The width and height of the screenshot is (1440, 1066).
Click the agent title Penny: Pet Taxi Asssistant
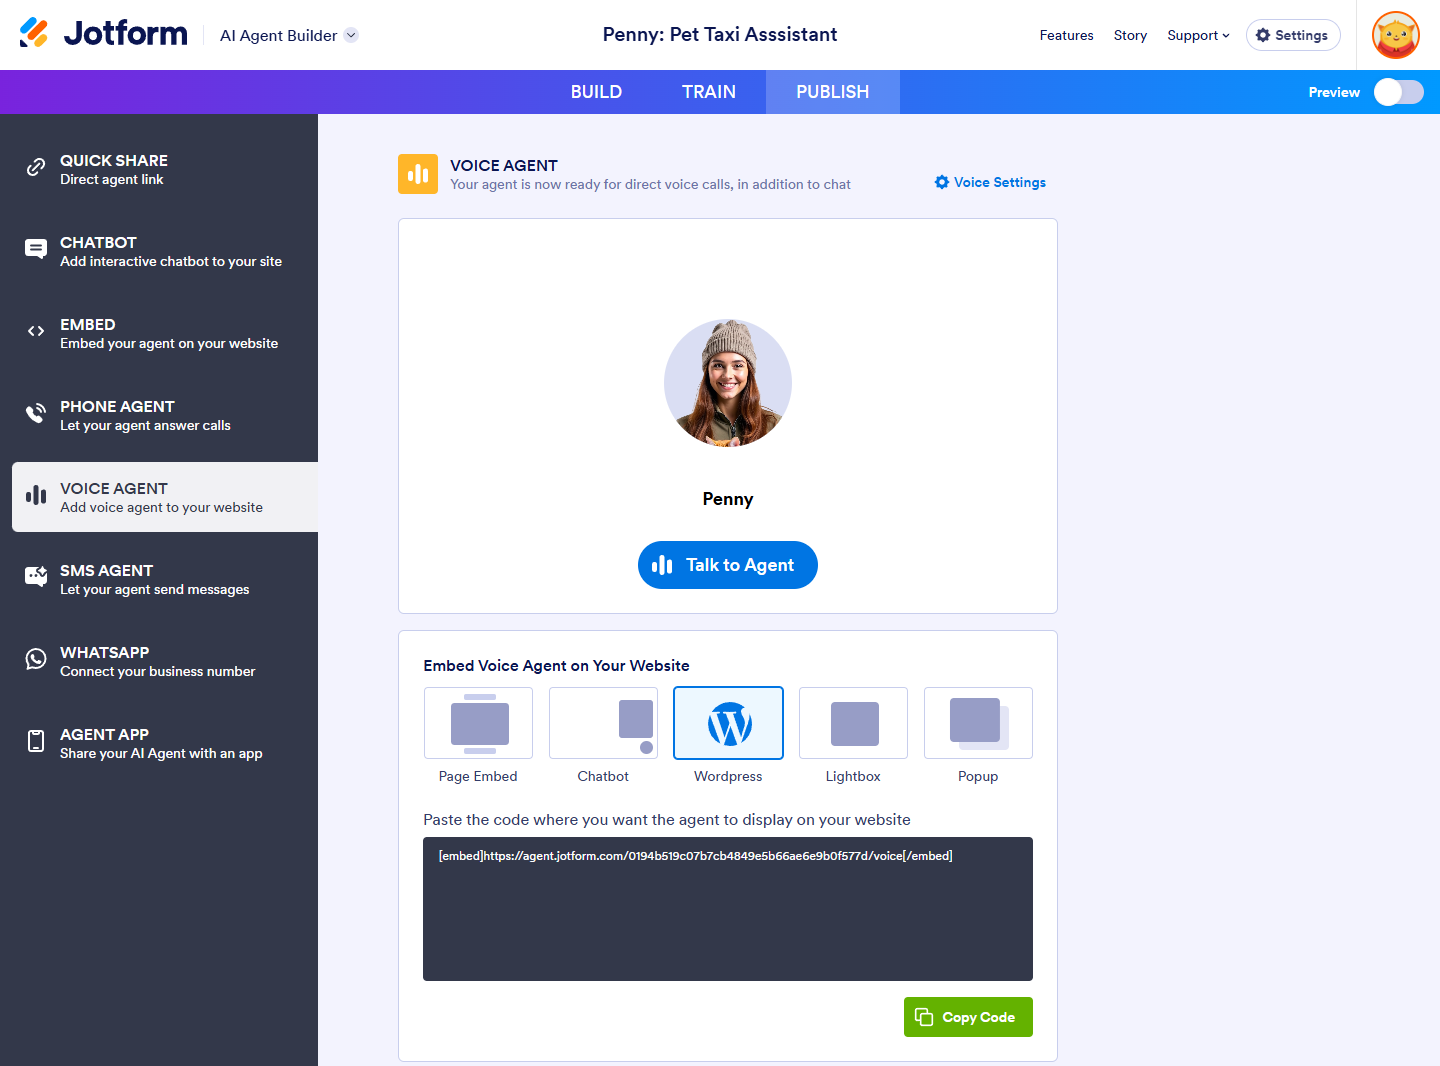720,34
